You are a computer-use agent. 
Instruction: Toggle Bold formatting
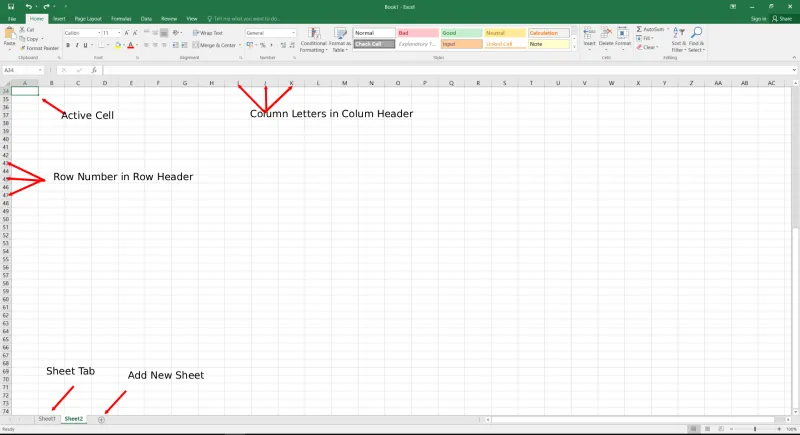[68, 45]
